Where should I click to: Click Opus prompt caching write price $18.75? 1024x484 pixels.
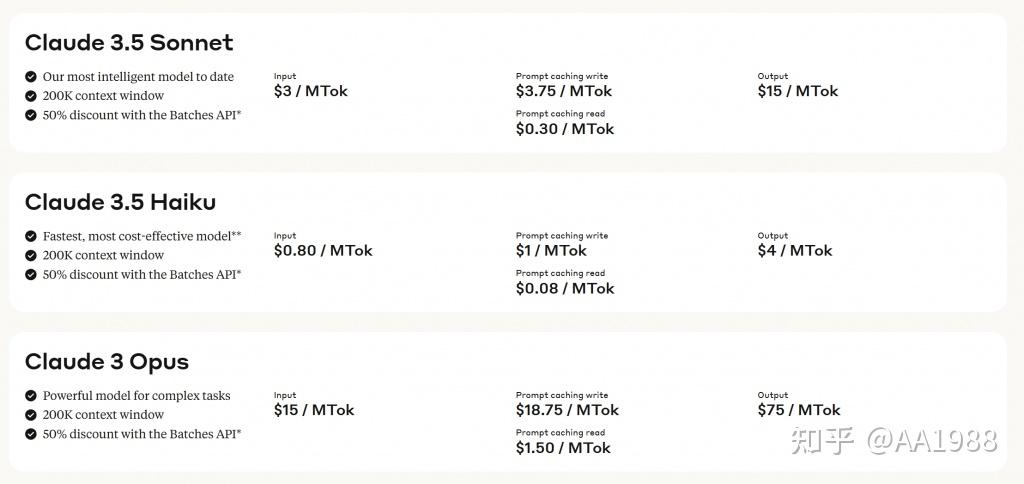[x=567, y=410]
